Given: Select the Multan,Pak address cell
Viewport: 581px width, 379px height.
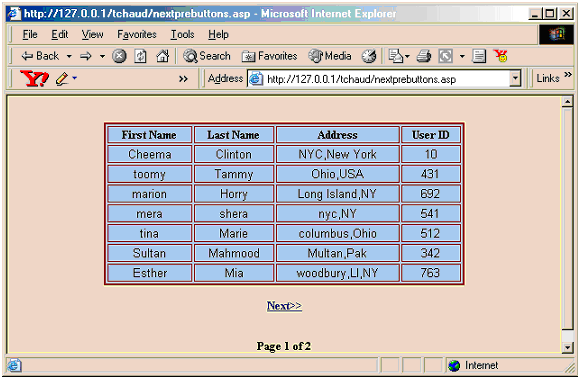Looking at the screenshot, I should pos(338,253).
